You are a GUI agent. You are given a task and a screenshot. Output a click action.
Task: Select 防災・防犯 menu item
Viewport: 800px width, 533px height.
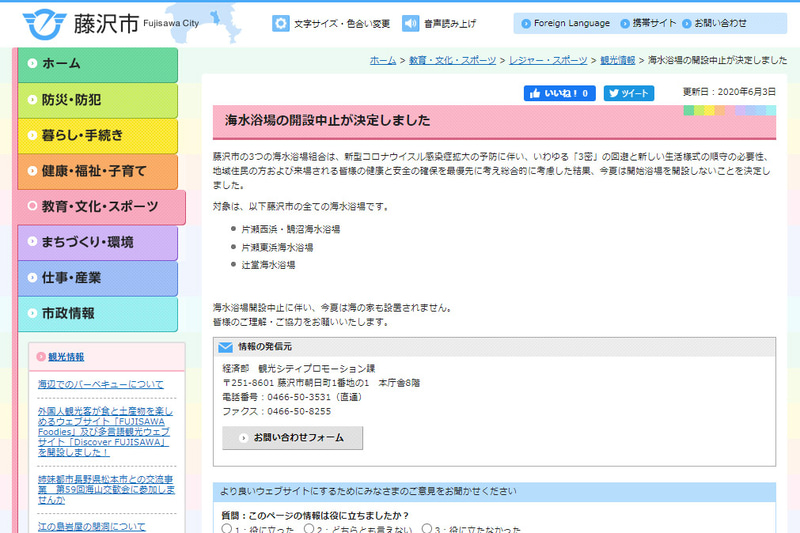click(97, 100)
